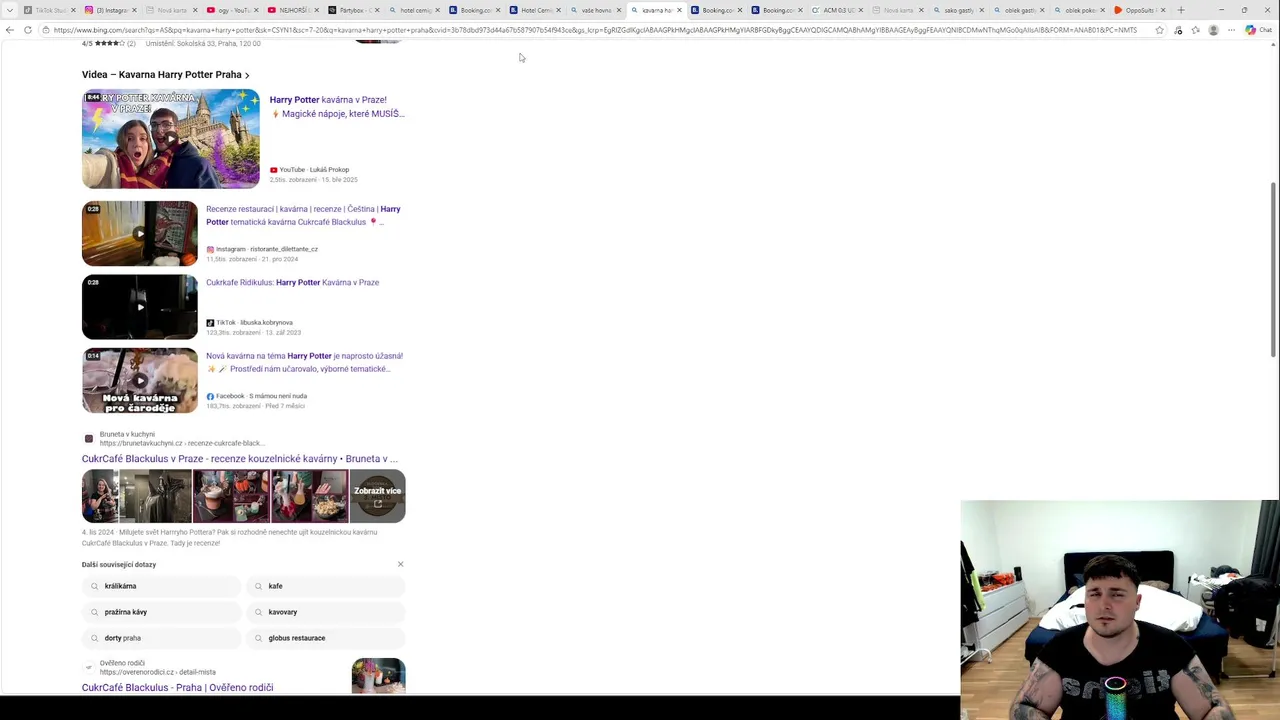This screenshot has height=720, width=1280.
Task: Go back with the browser back arrow
Action: [x=10, y=30]
